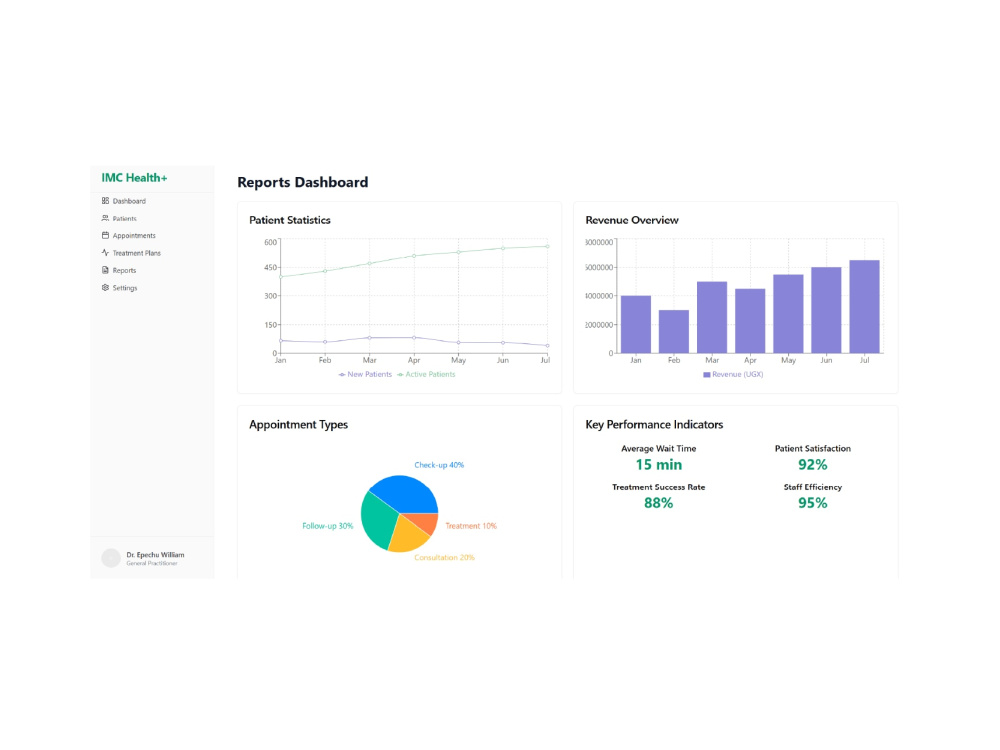This screenshot has height=750, width=1000.
Task: Toggle Revenue (UGX) legend entry
Action: point(733,374)
